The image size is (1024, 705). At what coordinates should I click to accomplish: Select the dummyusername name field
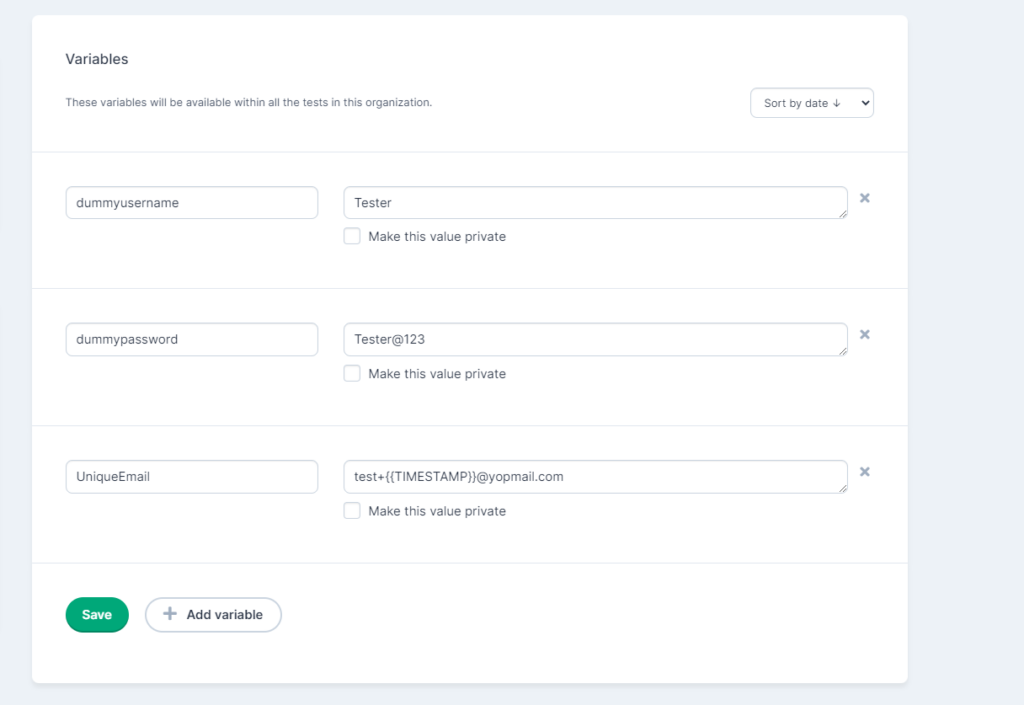191,202
